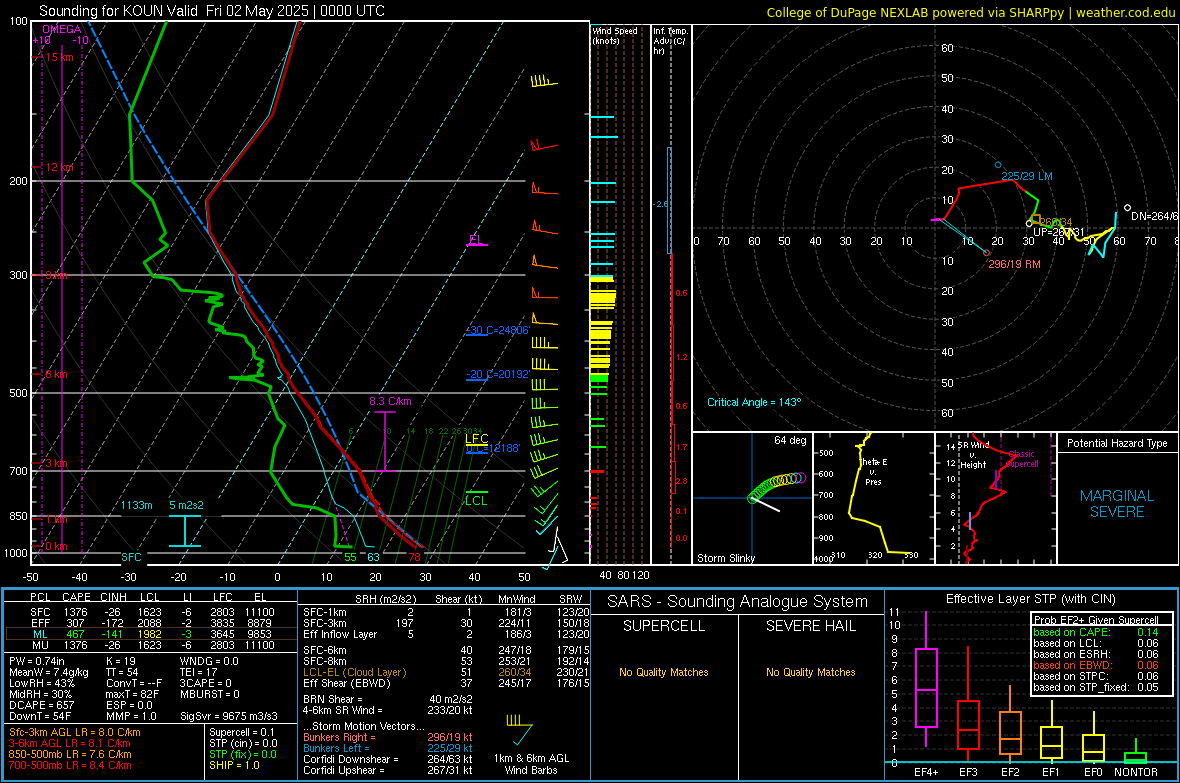
Task: Select the 225/29 LM hodograph label
Action: [x=1026, y=176]
